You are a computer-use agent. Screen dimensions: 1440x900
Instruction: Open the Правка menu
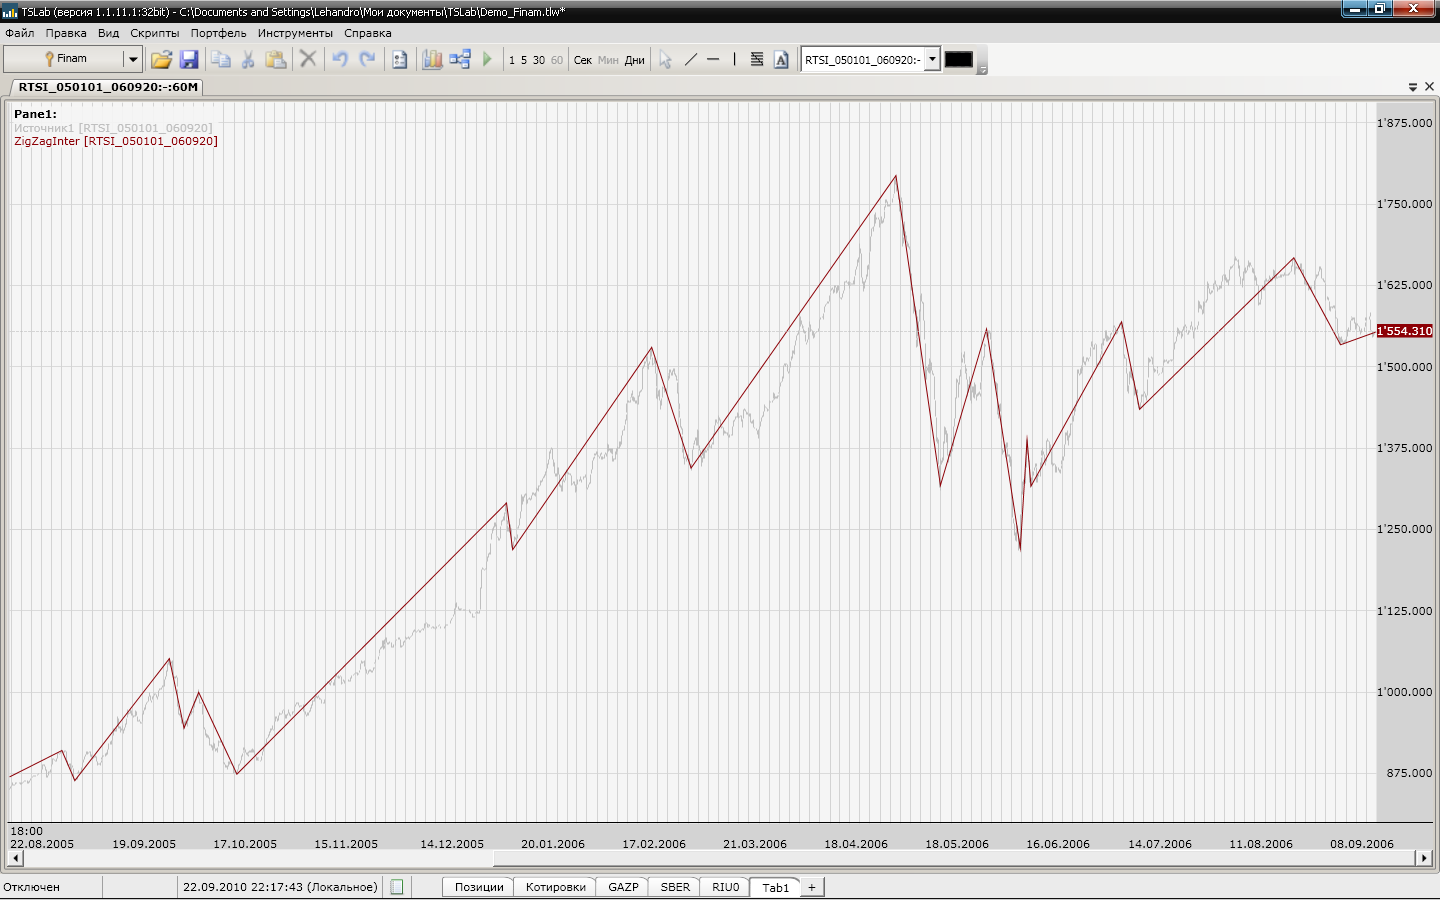tap(66, 33)
